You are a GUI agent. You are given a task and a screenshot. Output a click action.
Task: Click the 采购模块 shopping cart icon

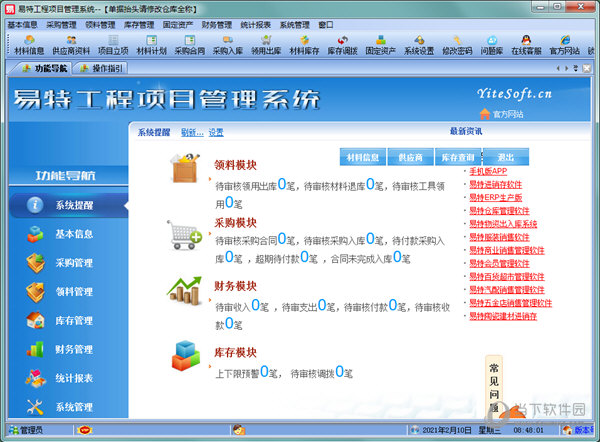(184, 235)
